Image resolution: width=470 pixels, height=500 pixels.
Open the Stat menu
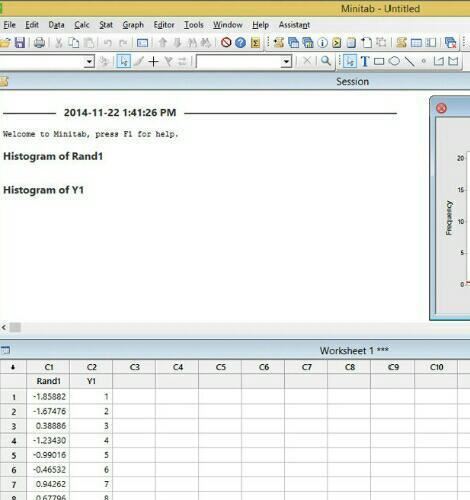106,25
